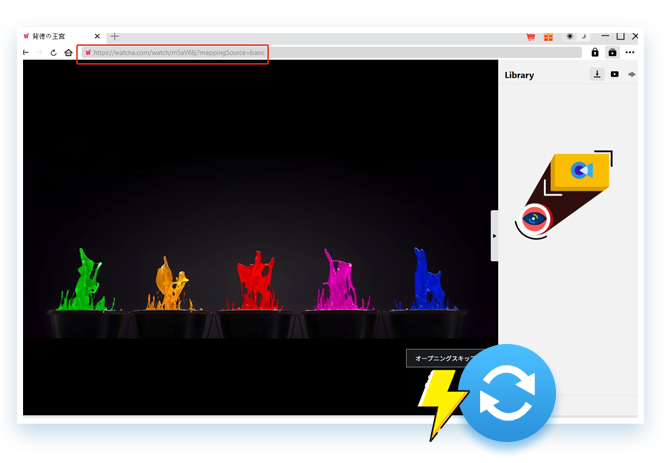Click the padlock icon in toolbar
The image size is (664, 463).
coord(595,53)
